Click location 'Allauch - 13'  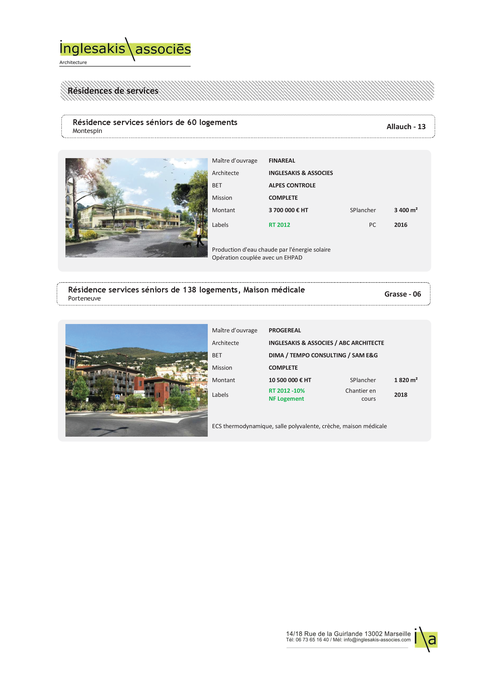pos(406,126)
